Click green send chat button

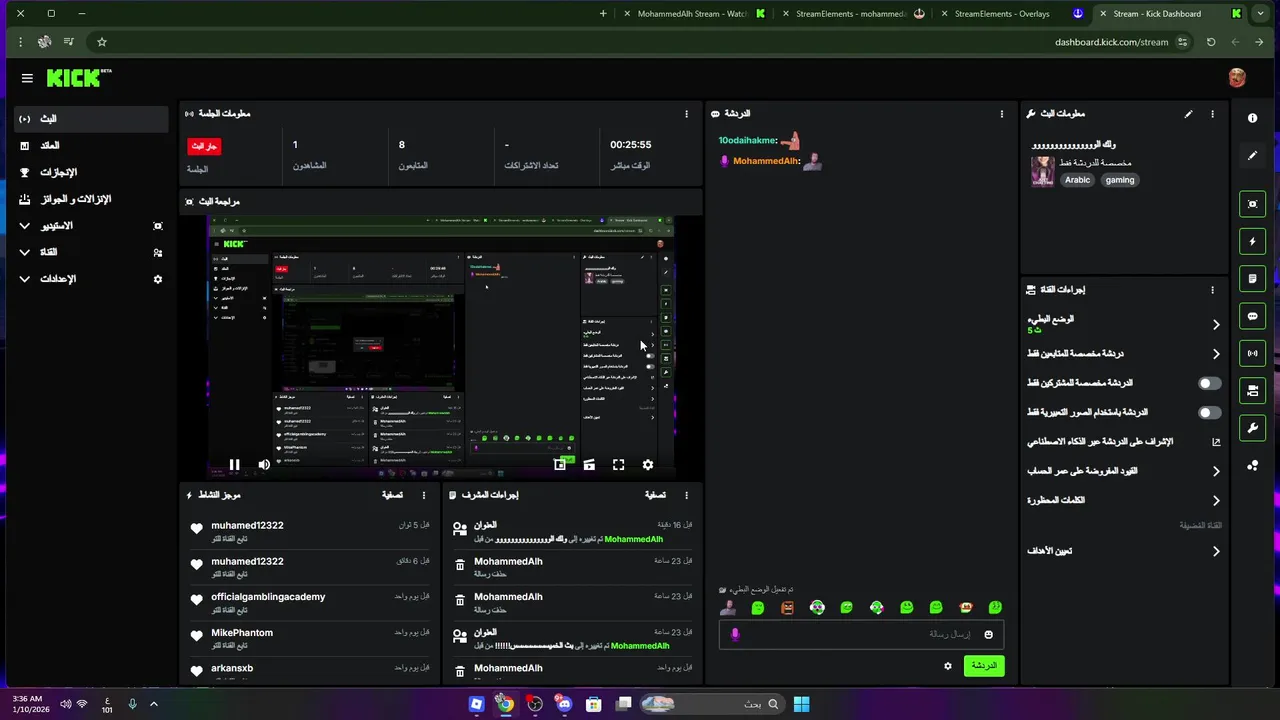click(x=984, y=666)
